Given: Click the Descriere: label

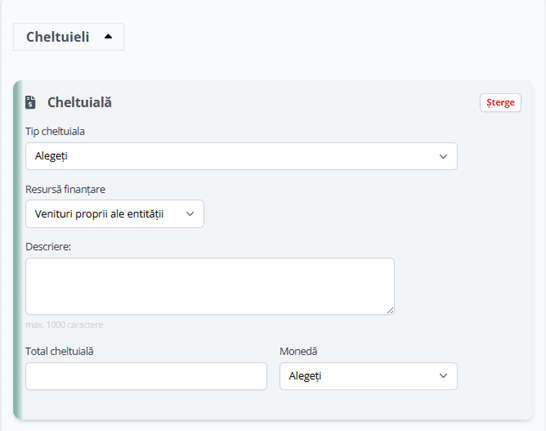Looking at the screenshot, I should (x=48, y=246).
